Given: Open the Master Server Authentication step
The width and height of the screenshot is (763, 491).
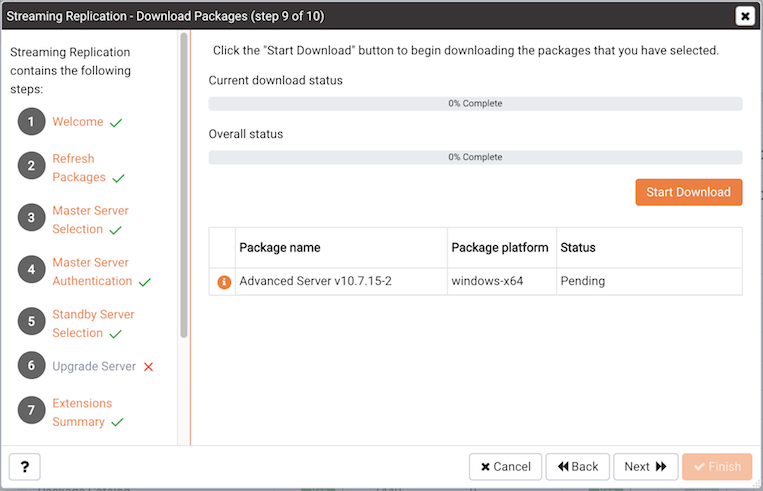Looking at the screenshot, I should point(92,272).
